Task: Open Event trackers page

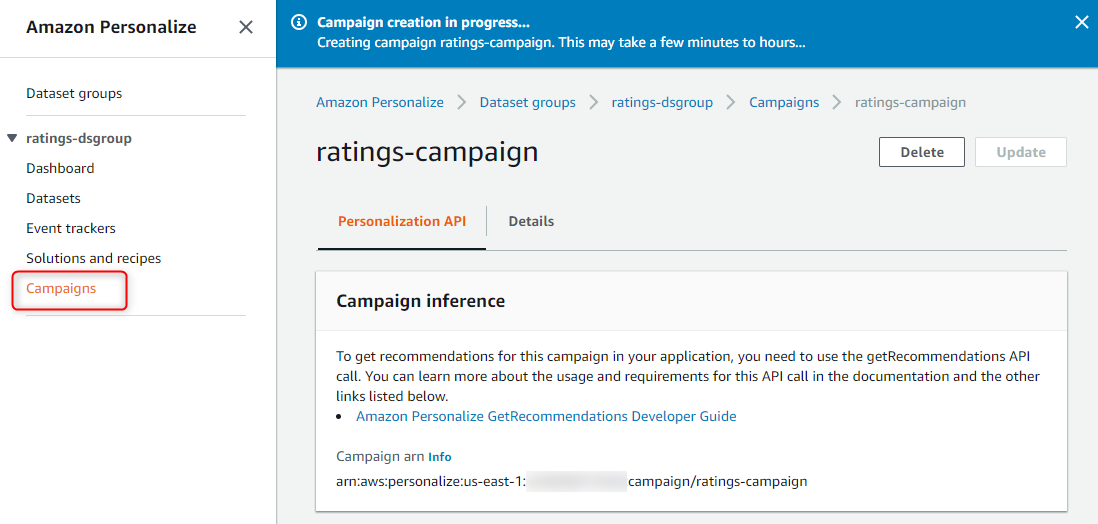Action: pyautogui.click(x=71, y=228)
